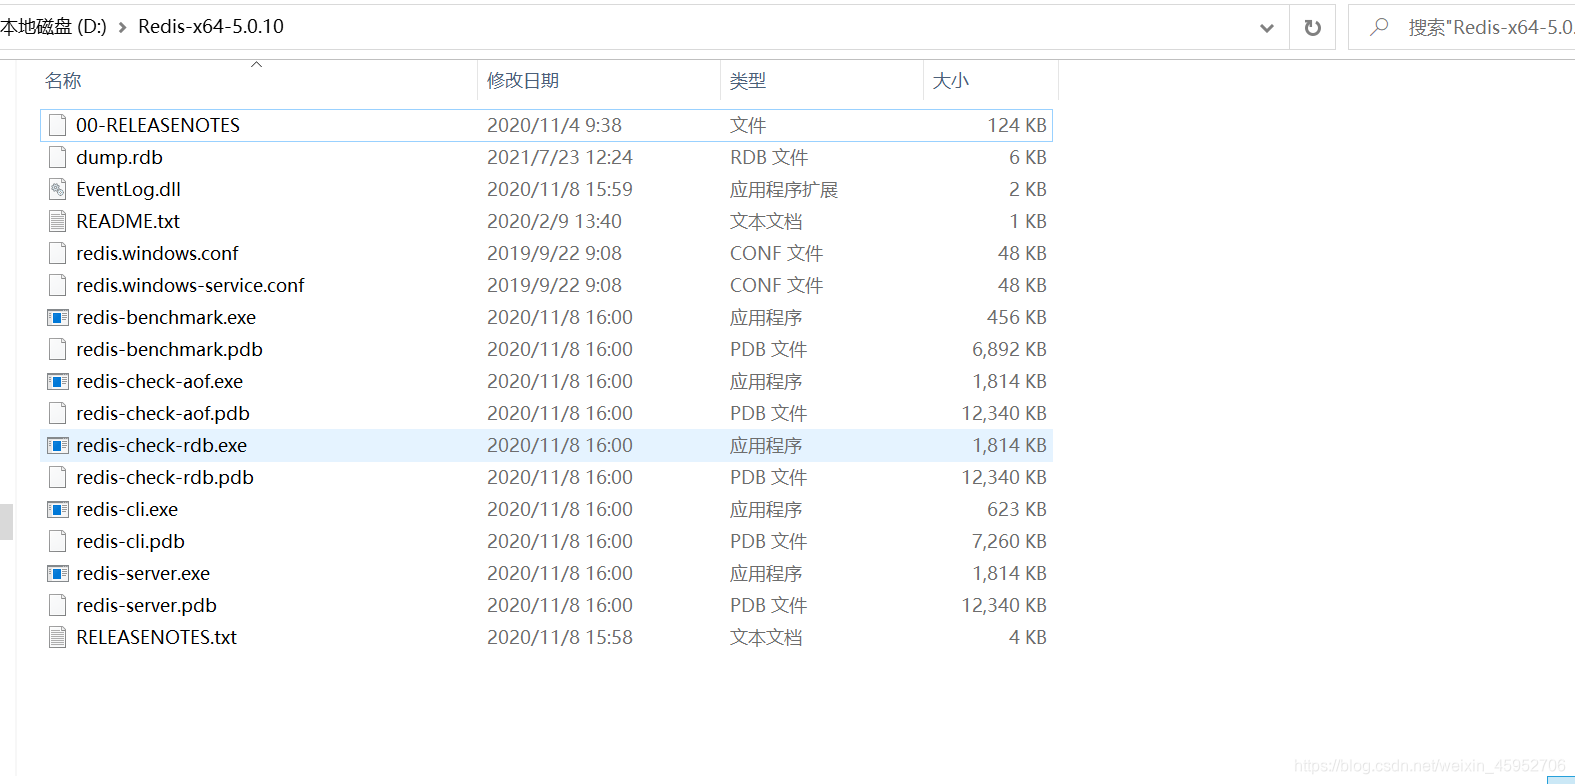Select the redis-benchmark.pdb file name
Viewport: 1575px width, 784px height.
pos(169,349)
